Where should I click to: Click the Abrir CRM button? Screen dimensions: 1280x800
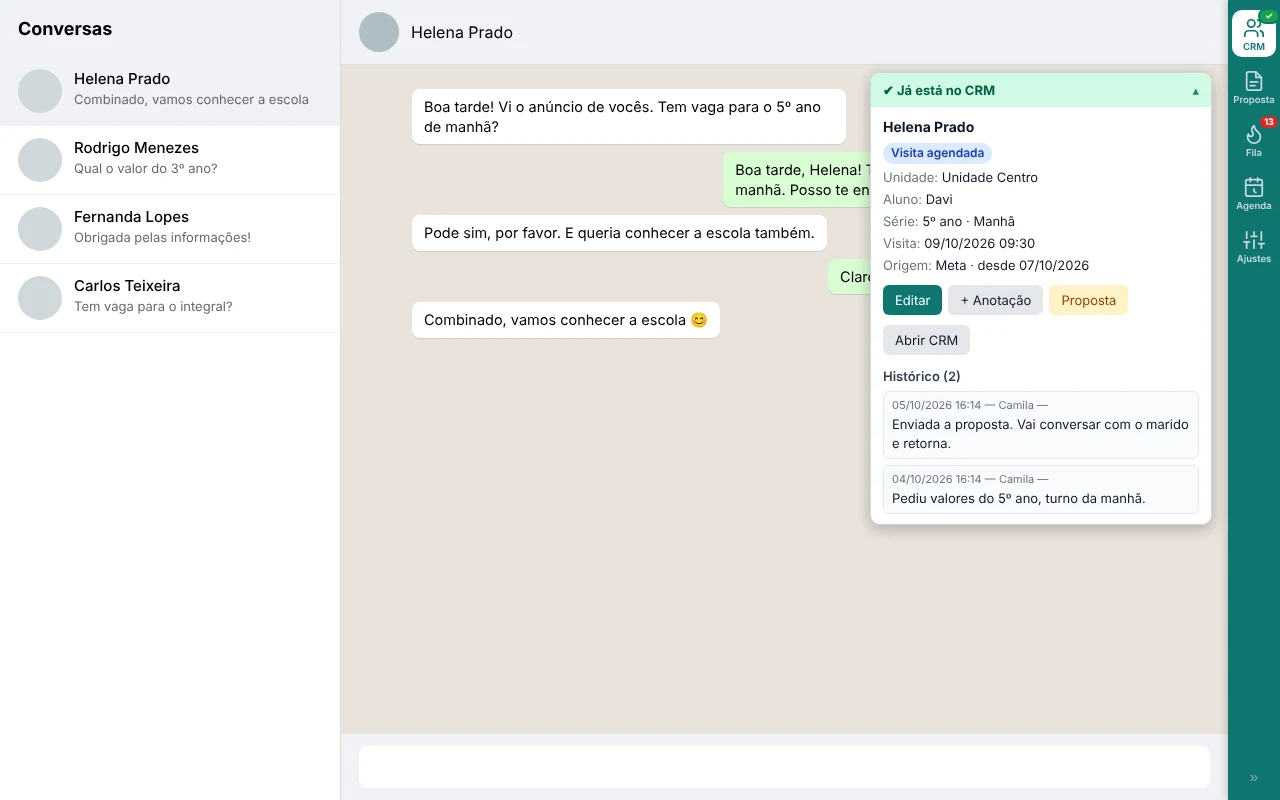926,340
